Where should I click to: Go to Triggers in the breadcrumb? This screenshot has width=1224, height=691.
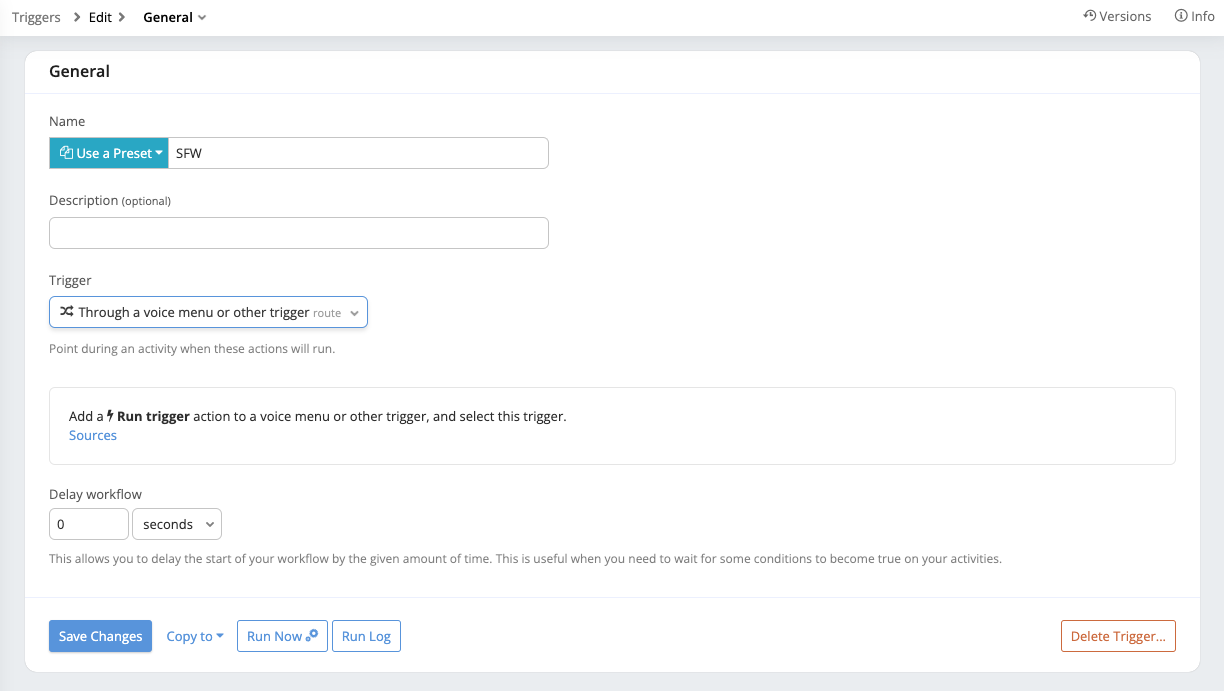tap(36, 17)
